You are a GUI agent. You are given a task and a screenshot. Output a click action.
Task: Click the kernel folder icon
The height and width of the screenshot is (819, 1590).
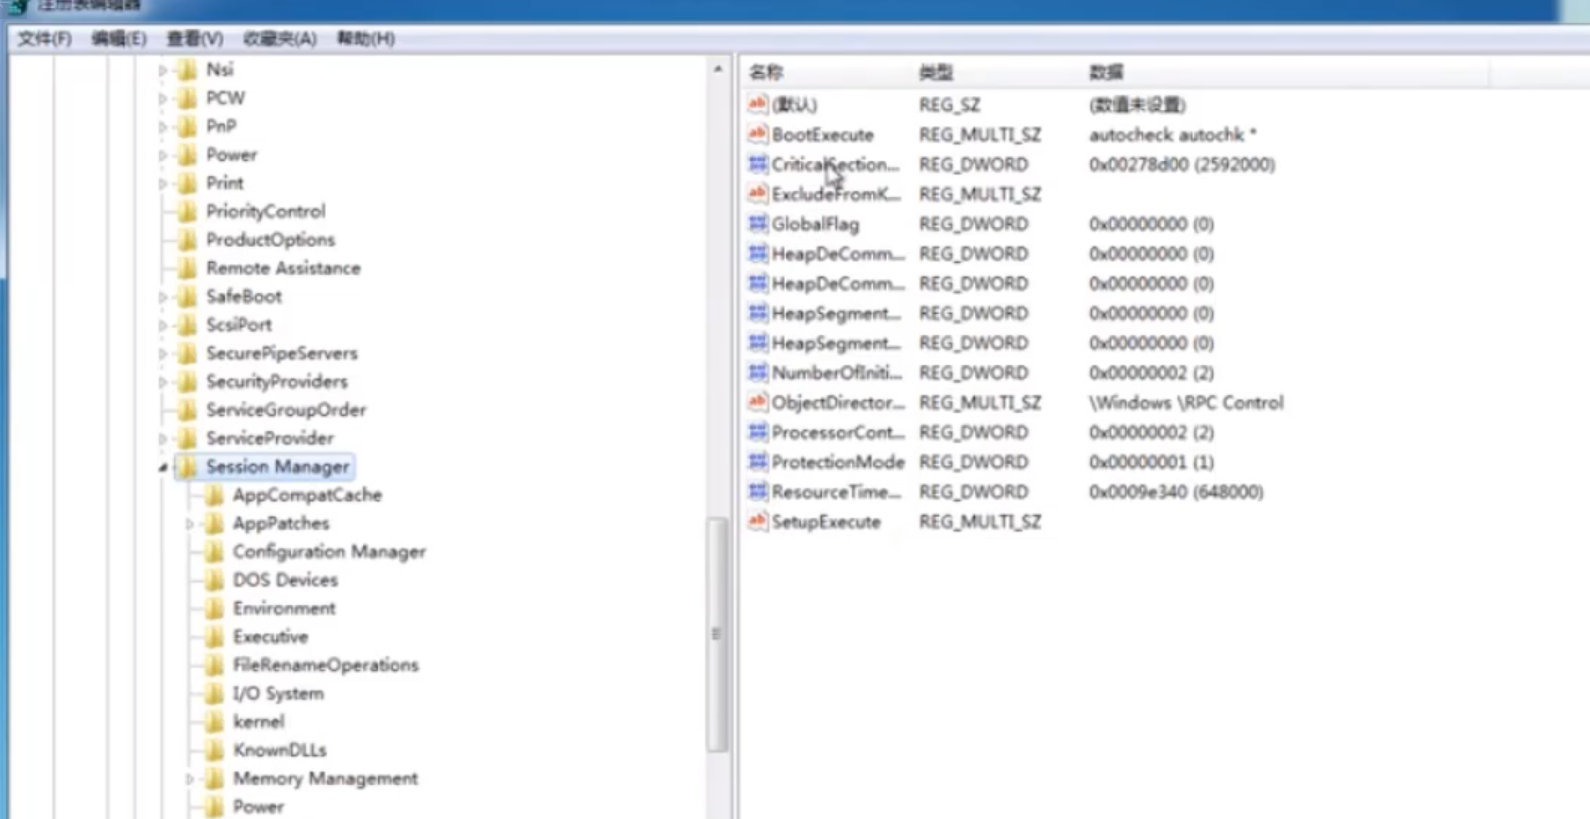click(214, 721)
